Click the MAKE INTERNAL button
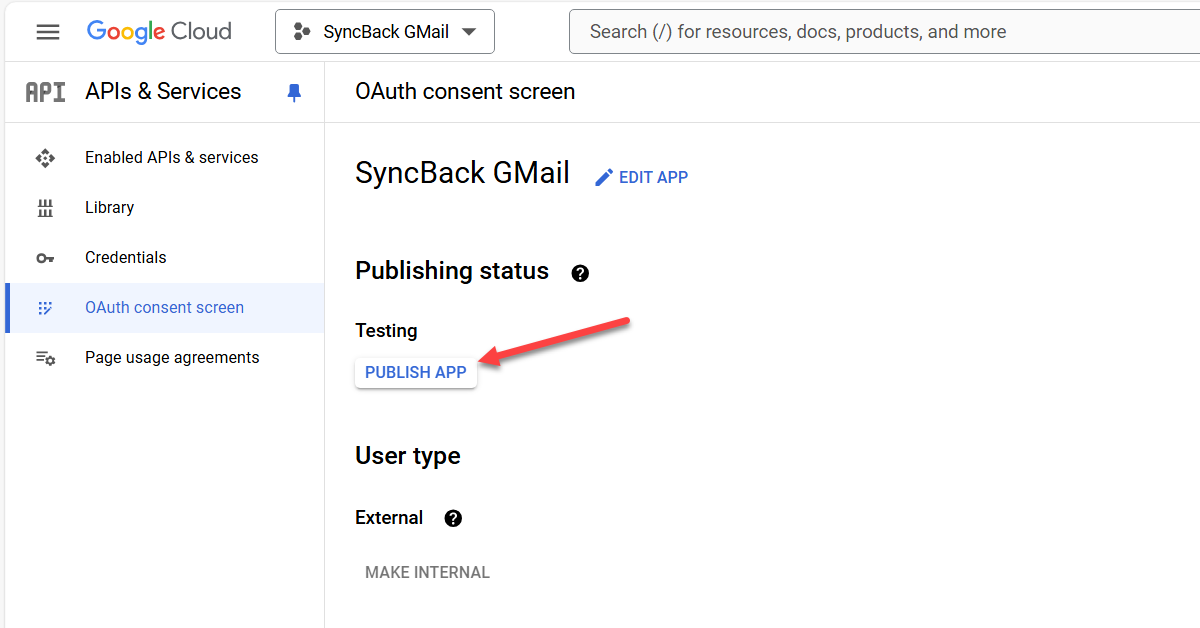Screen dimensions: 1200x628 point(427,572)
